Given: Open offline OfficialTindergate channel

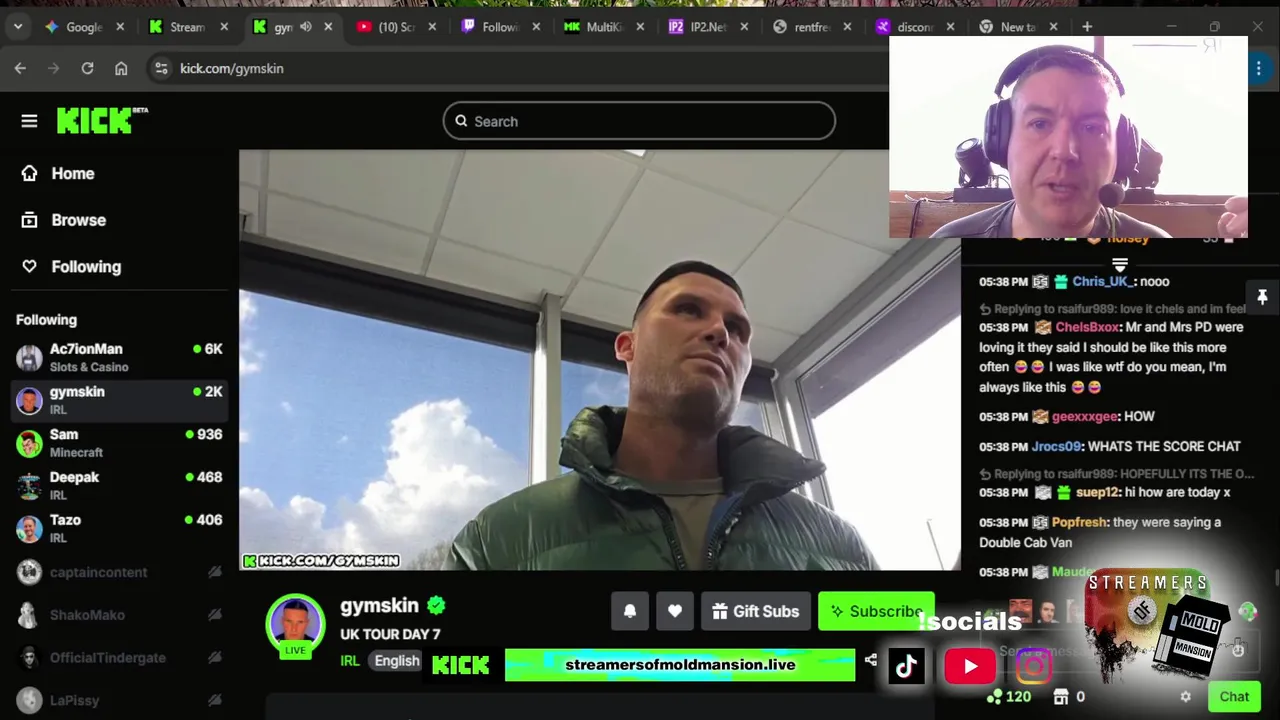Looking at the screenshot, I should 119,658.
